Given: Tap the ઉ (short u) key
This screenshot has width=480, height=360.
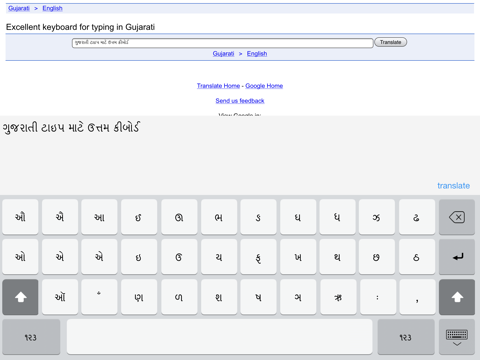Looking at the screenshot, I should 179,257.
